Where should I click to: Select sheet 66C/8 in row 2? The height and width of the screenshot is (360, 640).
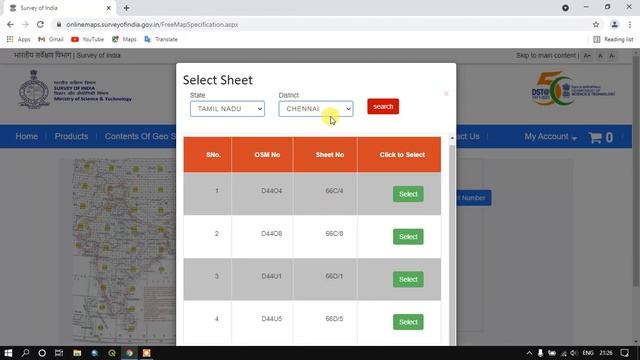click(408, 237)
